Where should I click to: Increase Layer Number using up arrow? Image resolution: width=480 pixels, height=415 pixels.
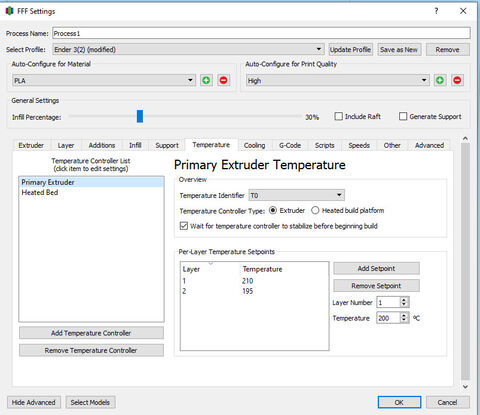404,300
